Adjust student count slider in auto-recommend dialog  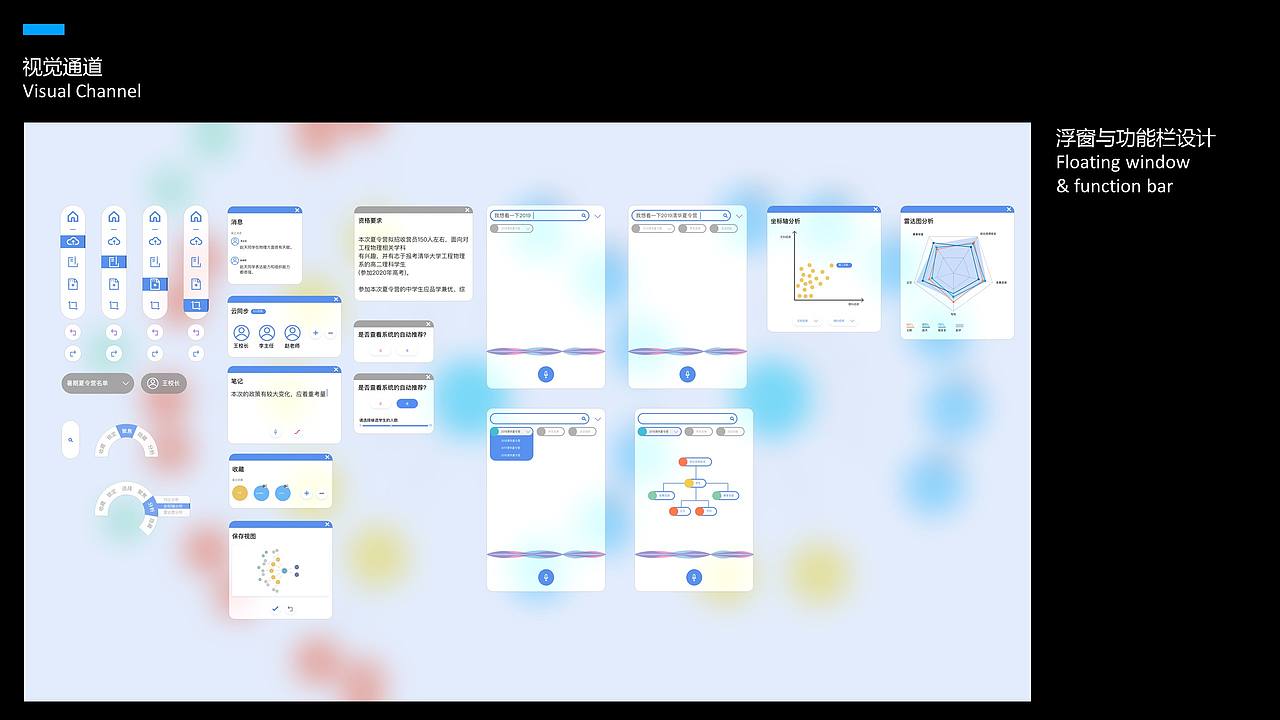coord(395,426)
